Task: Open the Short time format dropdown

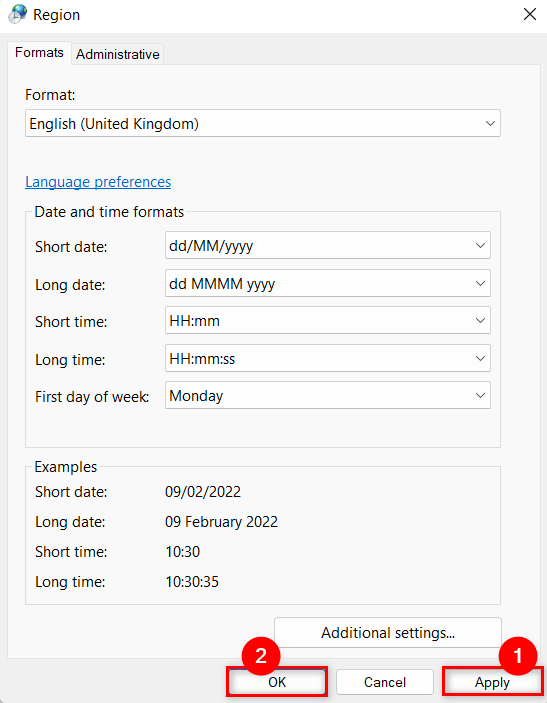Action: coord(328,321)
